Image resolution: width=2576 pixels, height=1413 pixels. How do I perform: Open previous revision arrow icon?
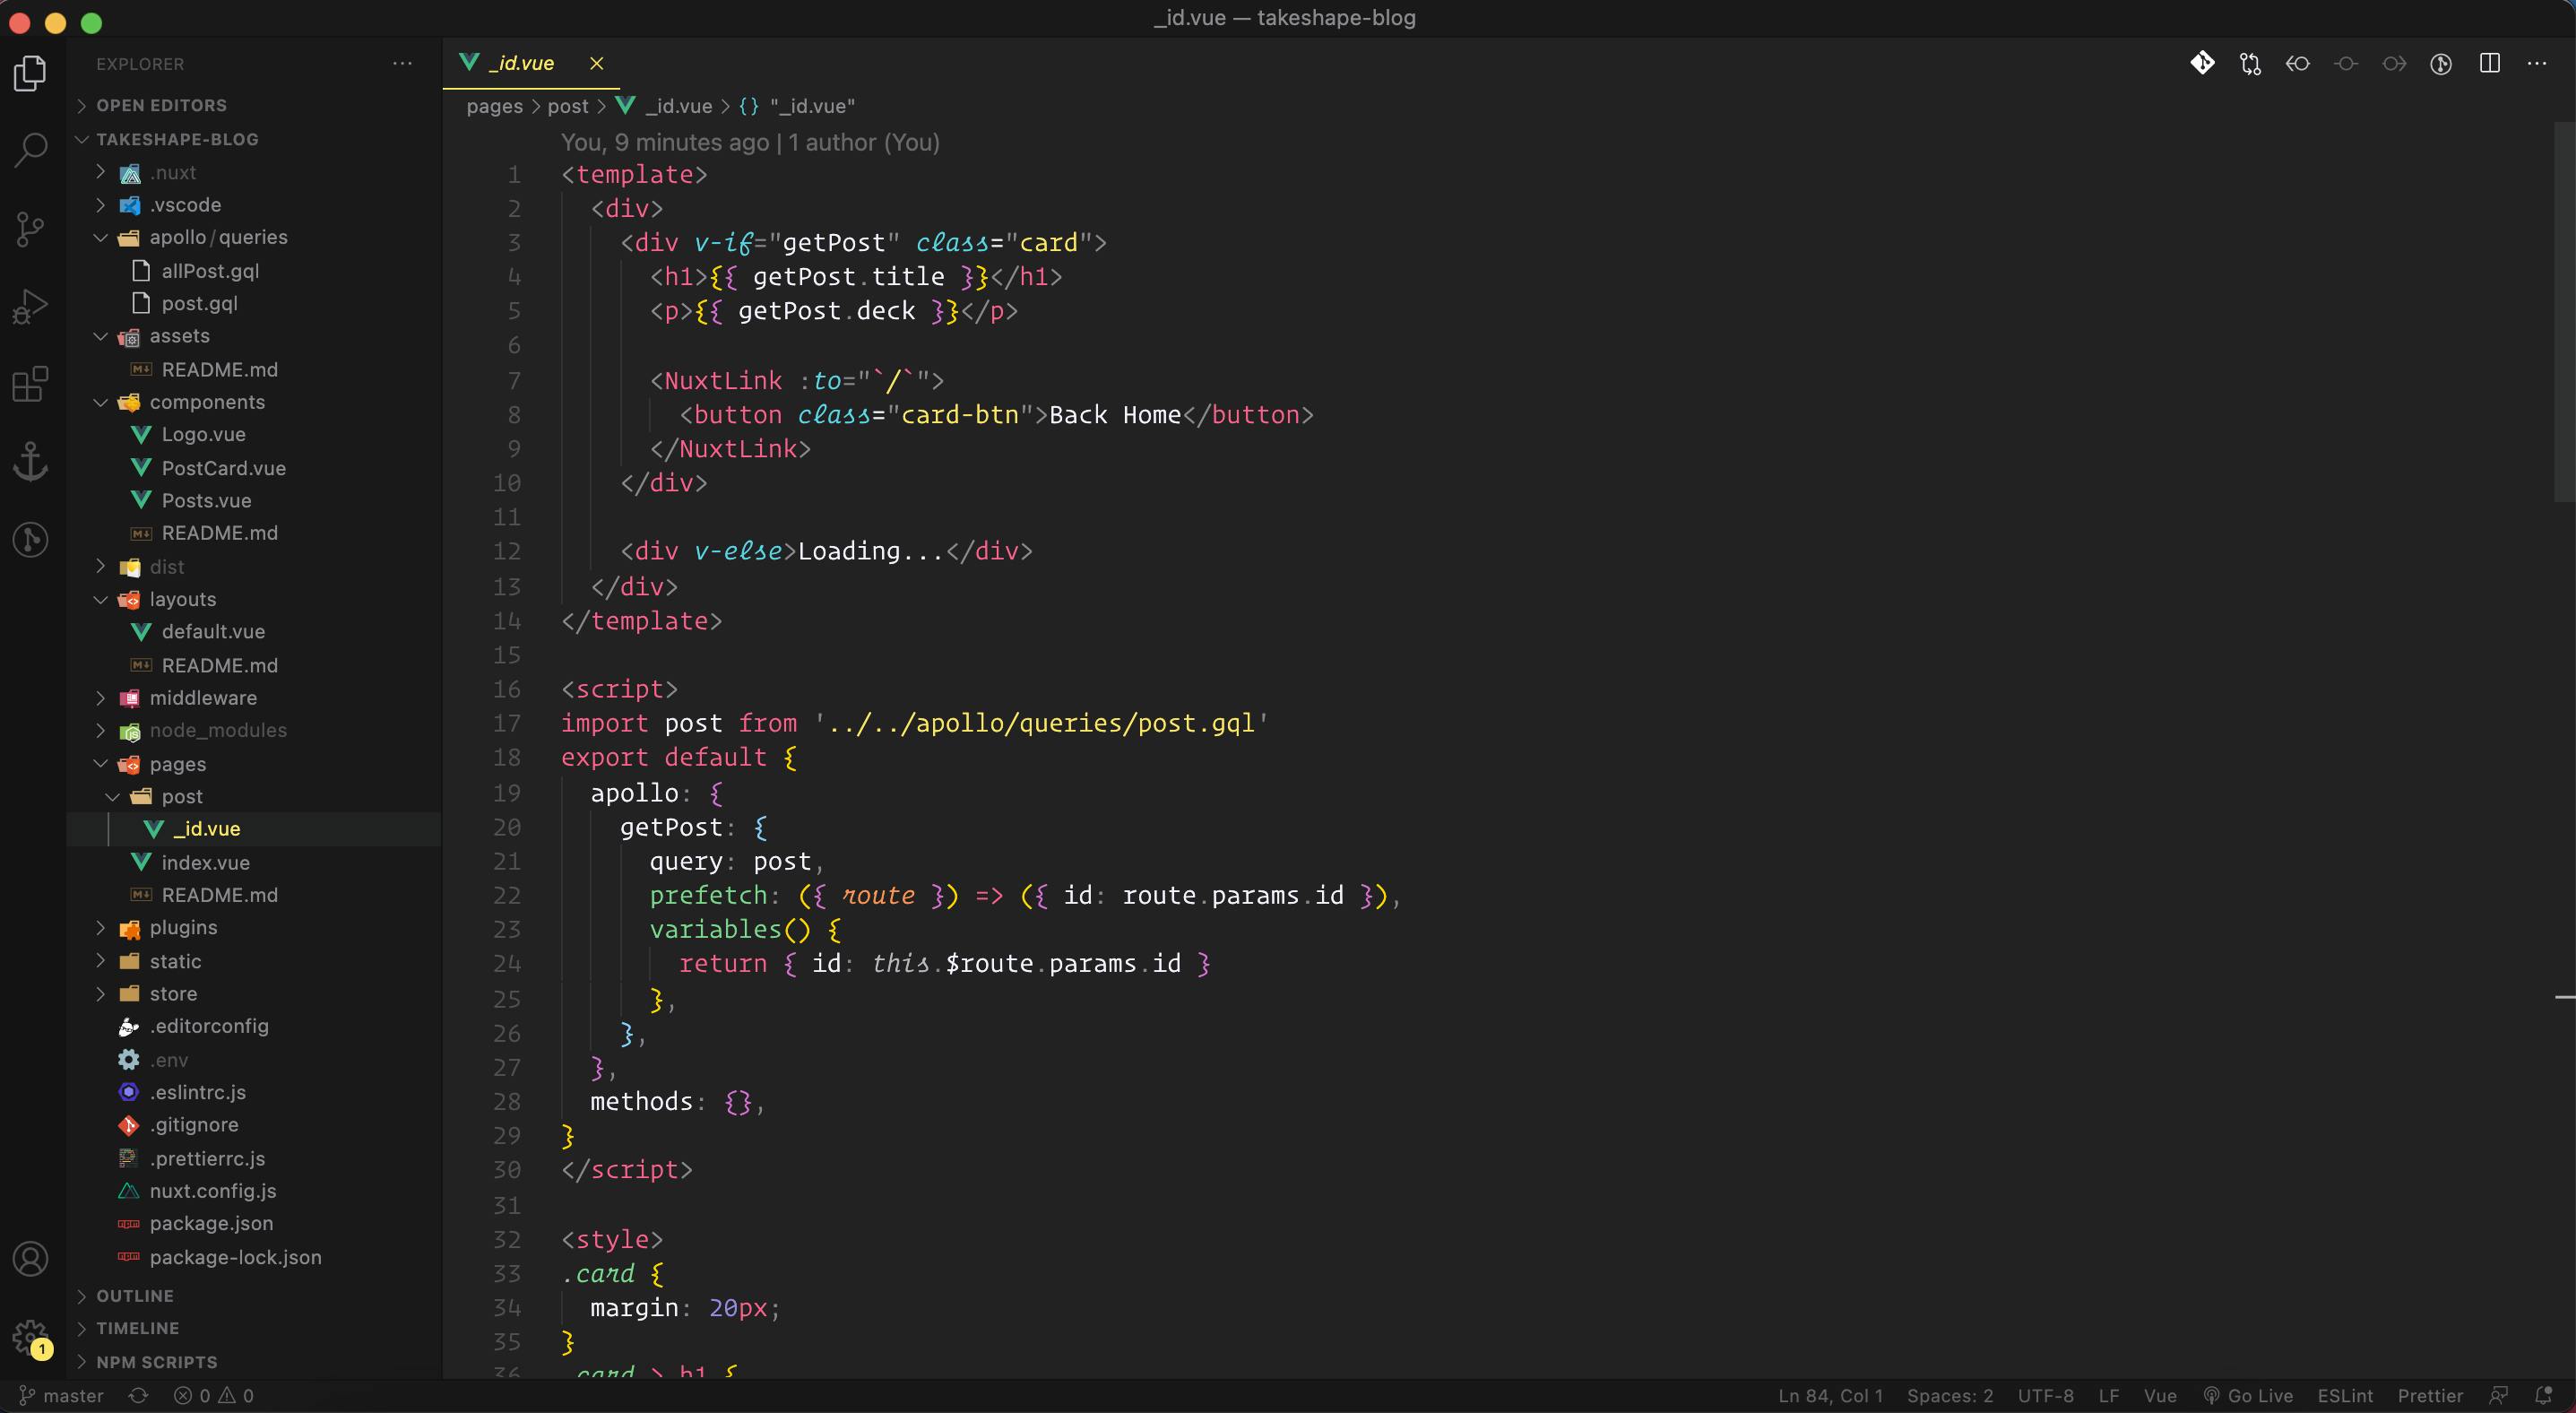tap(2298, 64)
